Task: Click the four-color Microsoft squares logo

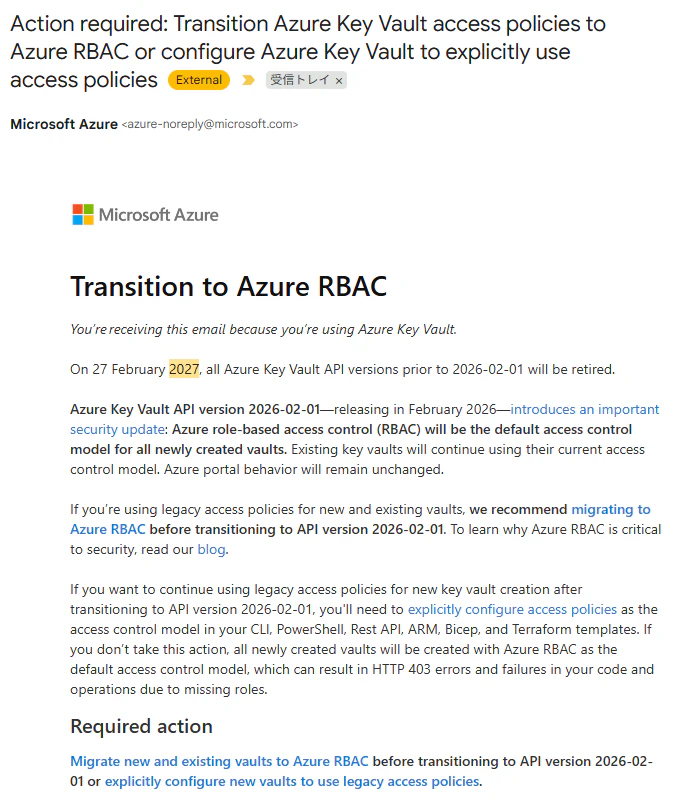Action: pyautogui.click(x=83, y=214)
